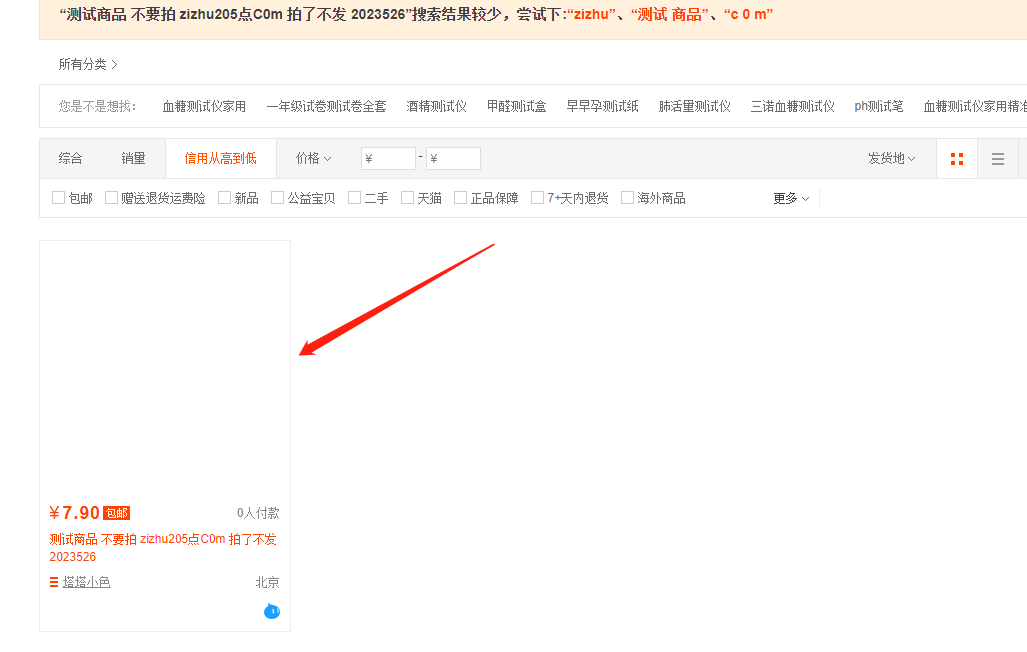Image resolution: width=1027 pixels, height=652 pixels.
Task: Enable the 包邮 checkbox filter
Action: click(x=59, y=198)
